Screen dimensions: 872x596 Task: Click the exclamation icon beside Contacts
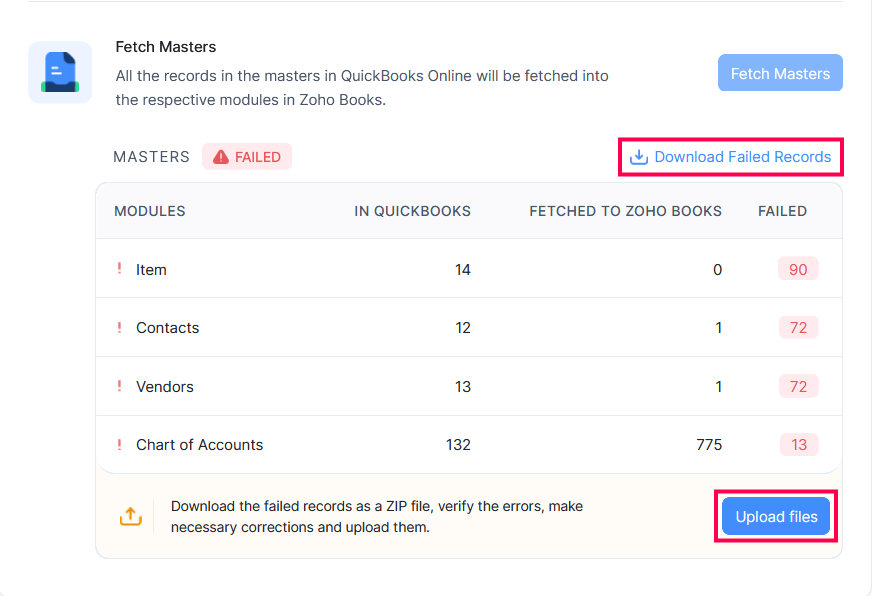pyautogui.click(x=120, y=328)
